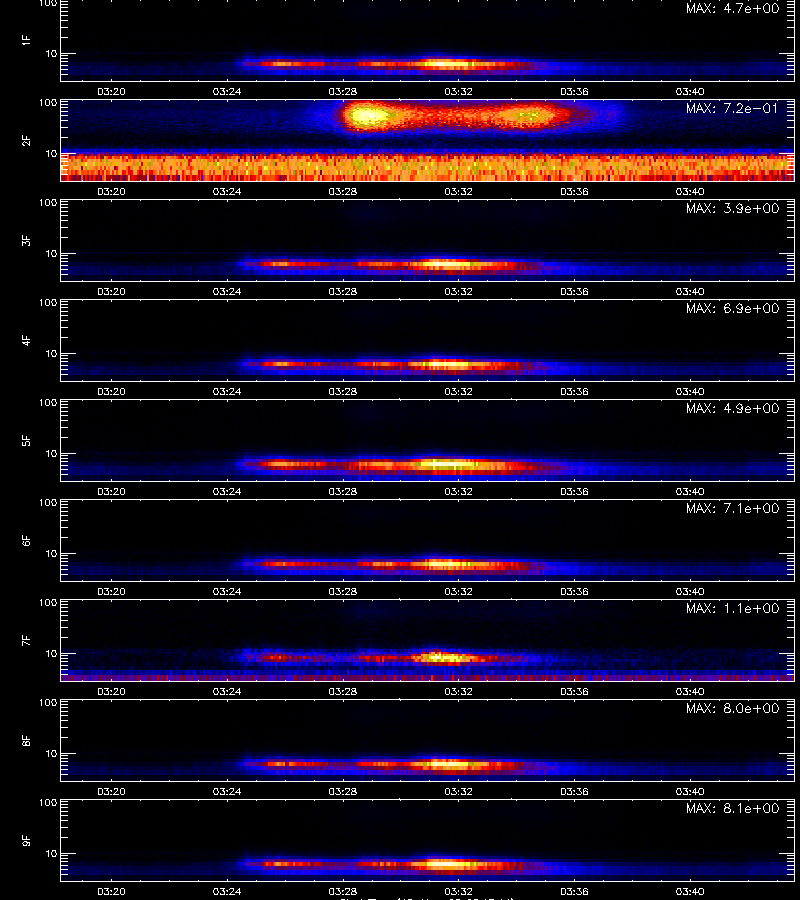Click the 10 y-axis label of panel 2F
The width and height of the screenshot is (800, 900).
pyautogui.click(x=51, y=153)
